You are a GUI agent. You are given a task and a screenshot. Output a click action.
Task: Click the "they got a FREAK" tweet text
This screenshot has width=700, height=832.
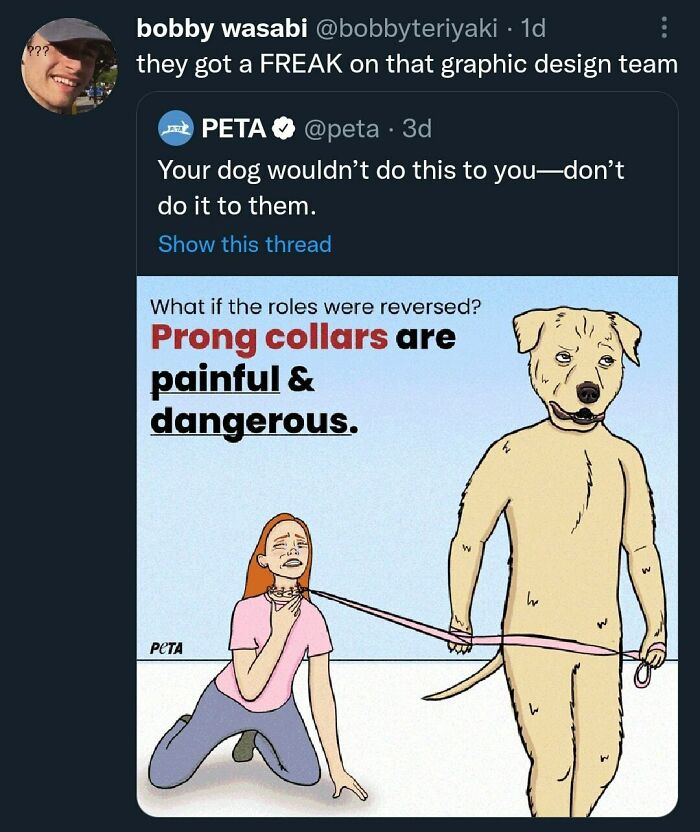406,64
